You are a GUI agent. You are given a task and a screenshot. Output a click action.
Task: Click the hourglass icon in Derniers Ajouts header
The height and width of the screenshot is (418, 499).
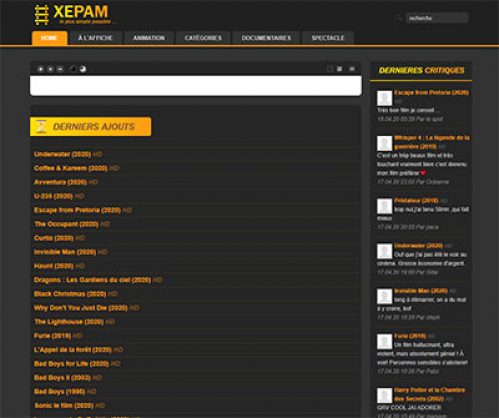pos(41,127)
